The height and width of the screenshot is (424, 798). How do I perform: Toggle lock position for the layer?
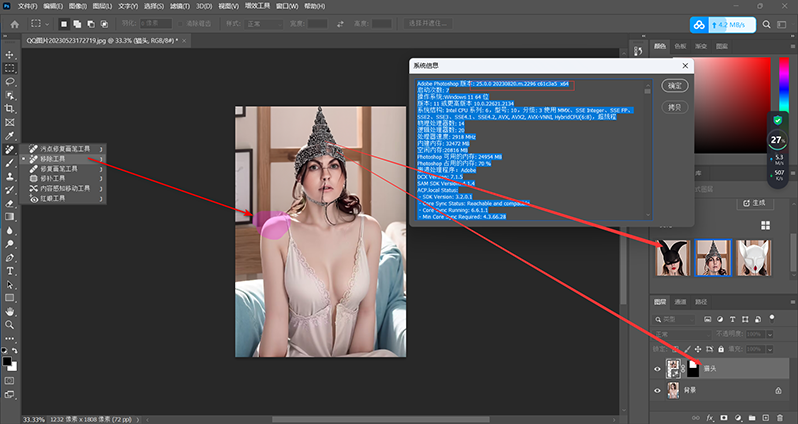tap(698, 349)
